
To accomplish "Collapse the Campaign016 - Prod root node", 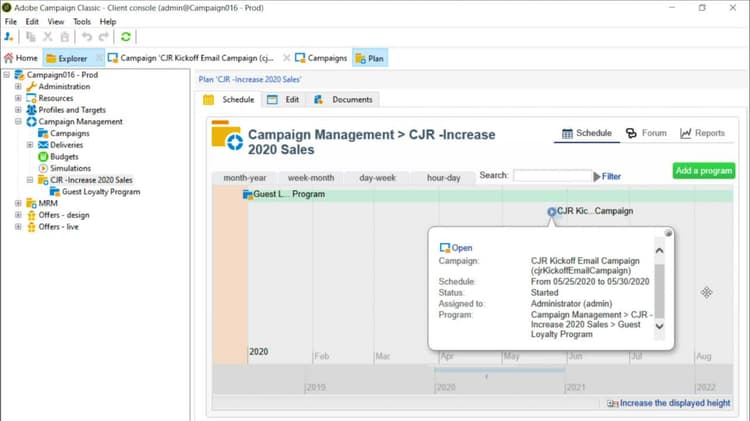I will tap(7, 75).
